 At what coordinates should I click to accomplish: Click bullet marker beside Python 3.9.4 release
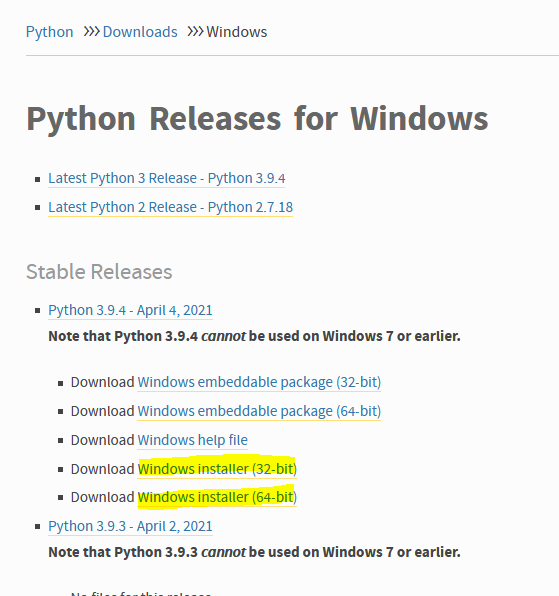tap(37, 311)
